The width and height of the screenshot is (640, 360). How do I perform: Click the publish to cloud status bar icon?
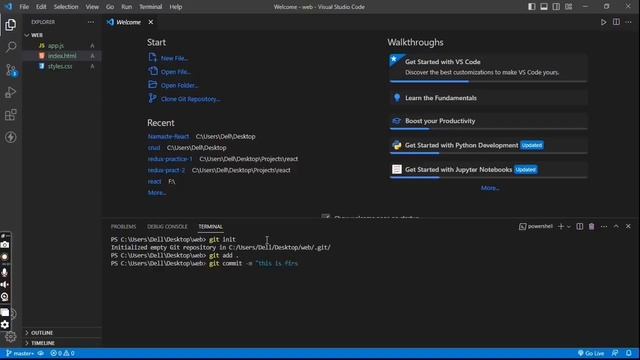[x=41, y=353]
